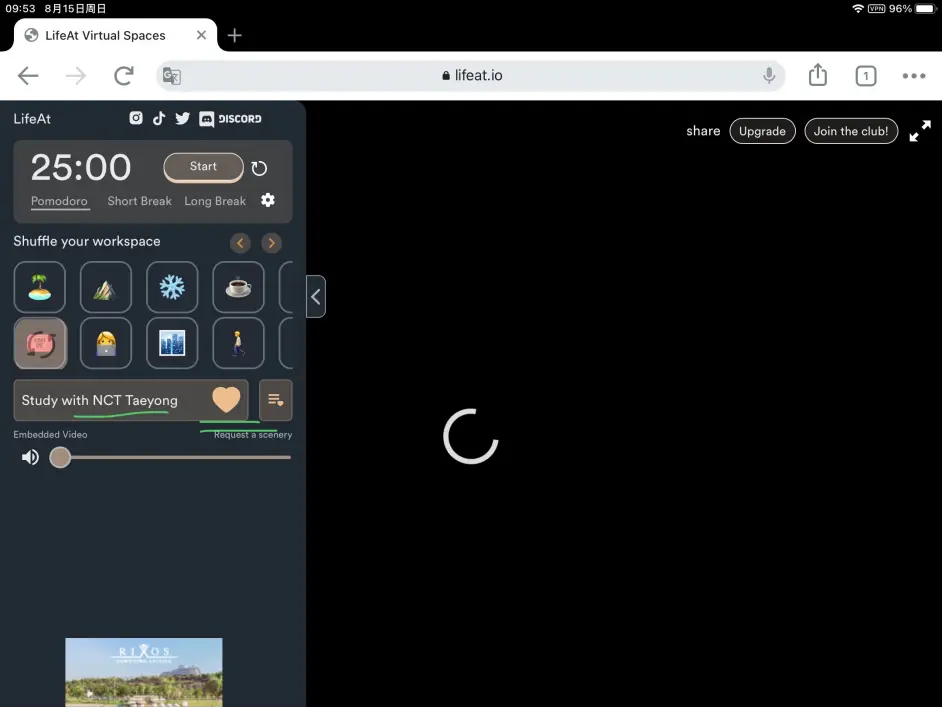
Task: Click the Study with NCT Taeyong title
Action: click(100, 400)
